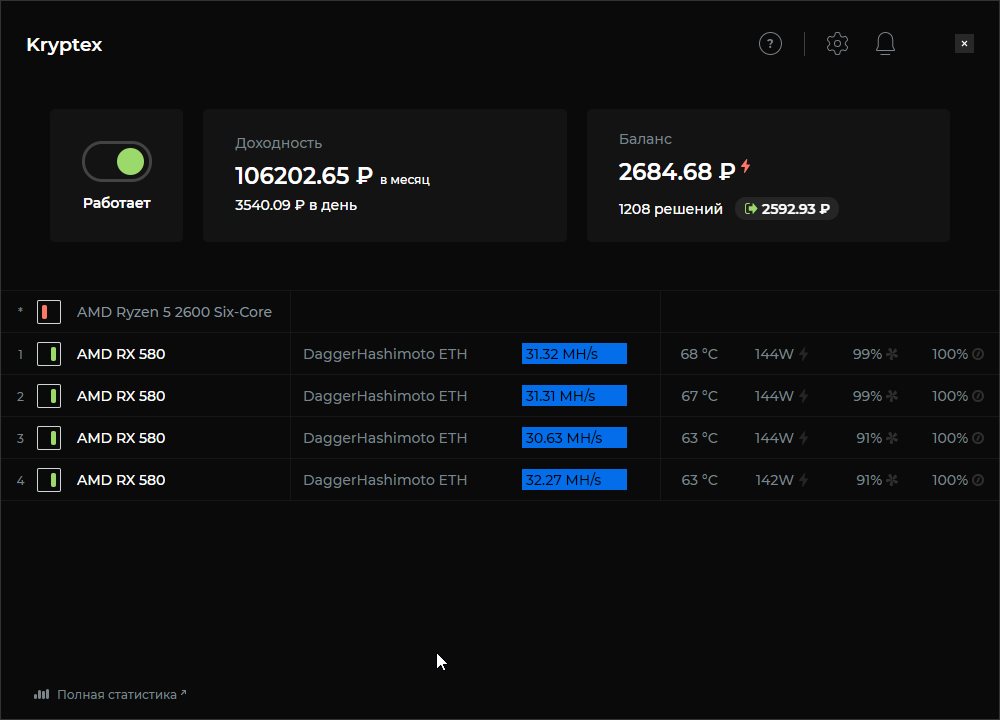
Task: Click the 31.32 MH/s hashrate bar
Action: (574, 354)
